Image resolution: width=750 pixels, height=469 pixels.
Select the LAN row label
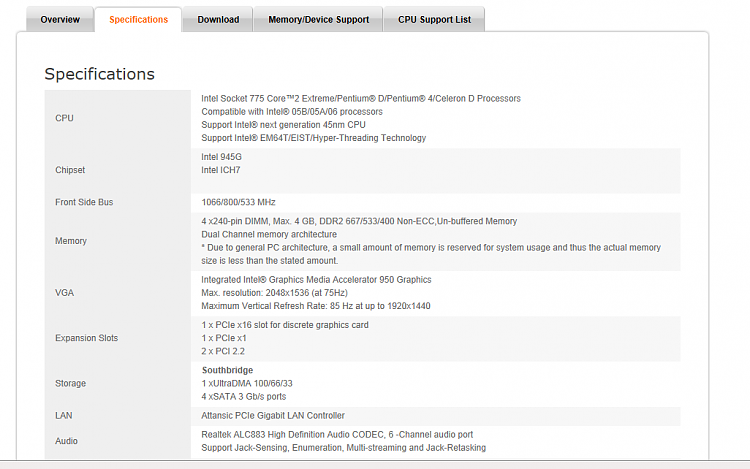pos(64,415)
